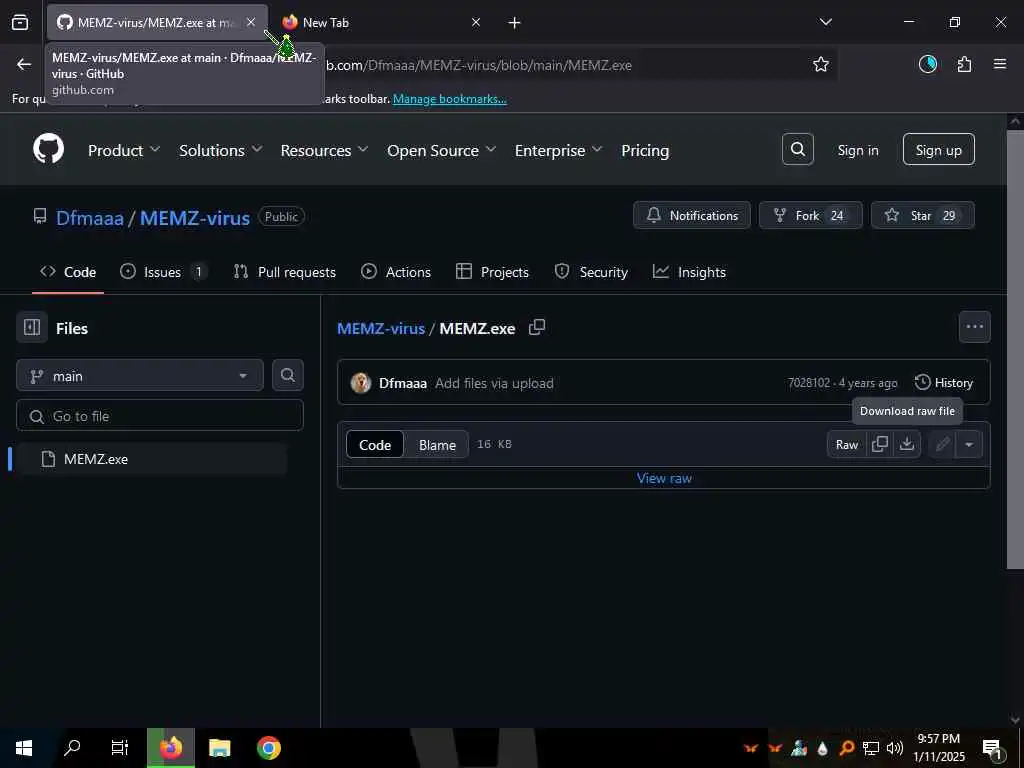Click the Sign up button
This screenshot has width=1024, height=768.
pos(938,150)
